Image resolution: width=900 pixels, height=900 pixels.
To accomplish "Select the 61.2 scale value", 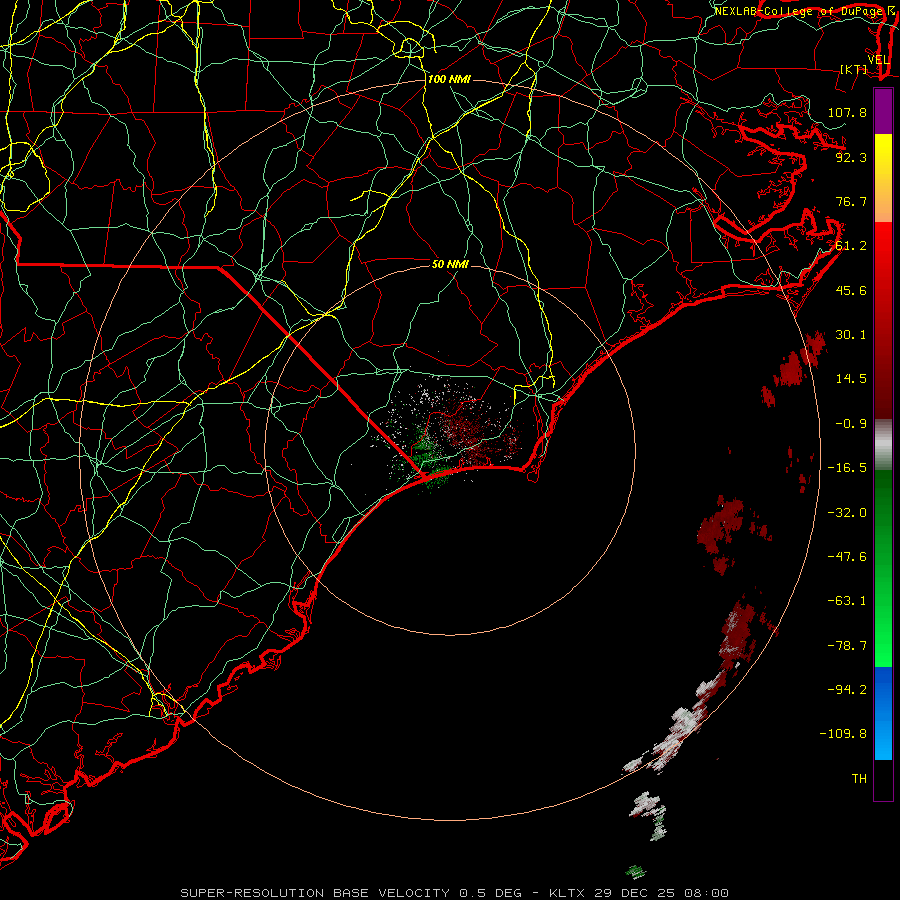I will (851, 246).
